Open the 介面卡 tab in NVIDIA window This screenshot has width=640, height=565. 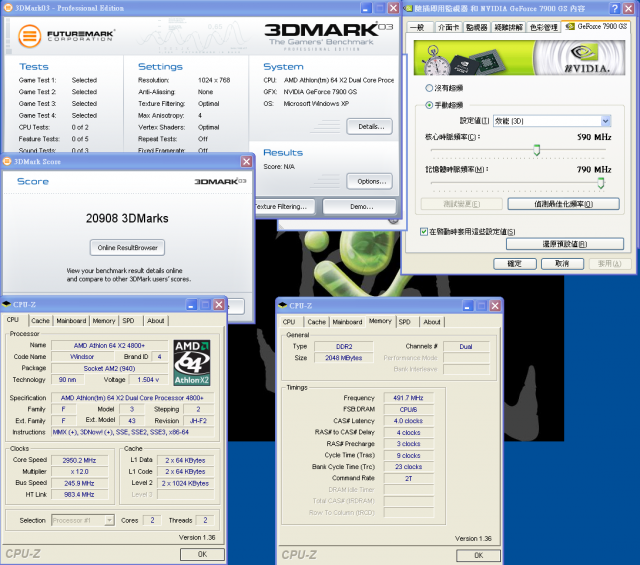[x=449, y=27]
